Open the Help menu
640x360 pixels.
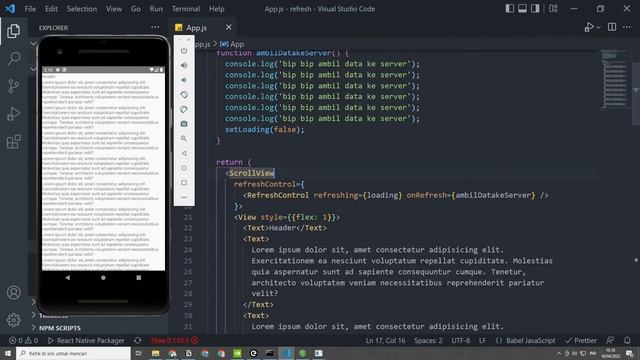(x=217, y=9)
